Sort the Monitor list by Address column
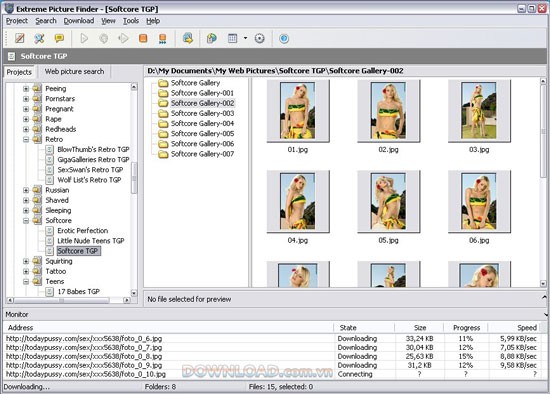This screenshot has width=550, height=394. pyautogui.click(x=168, y=328)
